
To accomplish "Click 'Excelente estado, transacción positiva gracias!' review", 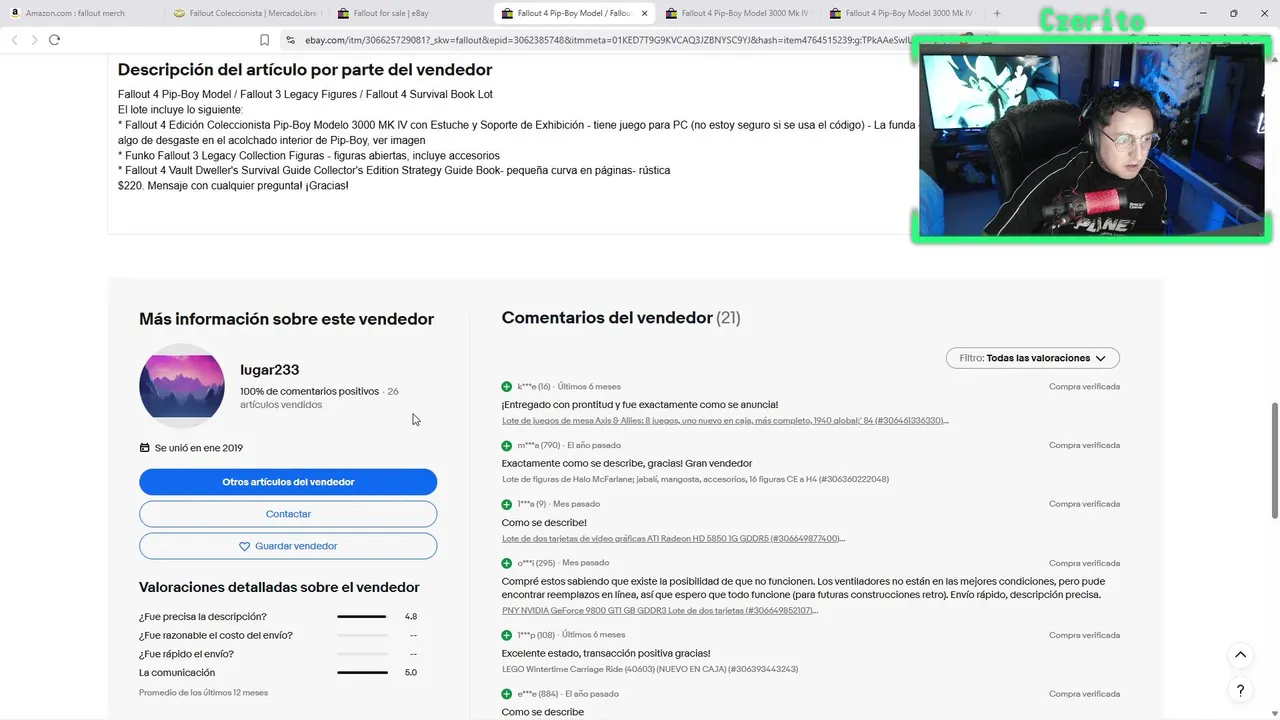I will 606,654.
